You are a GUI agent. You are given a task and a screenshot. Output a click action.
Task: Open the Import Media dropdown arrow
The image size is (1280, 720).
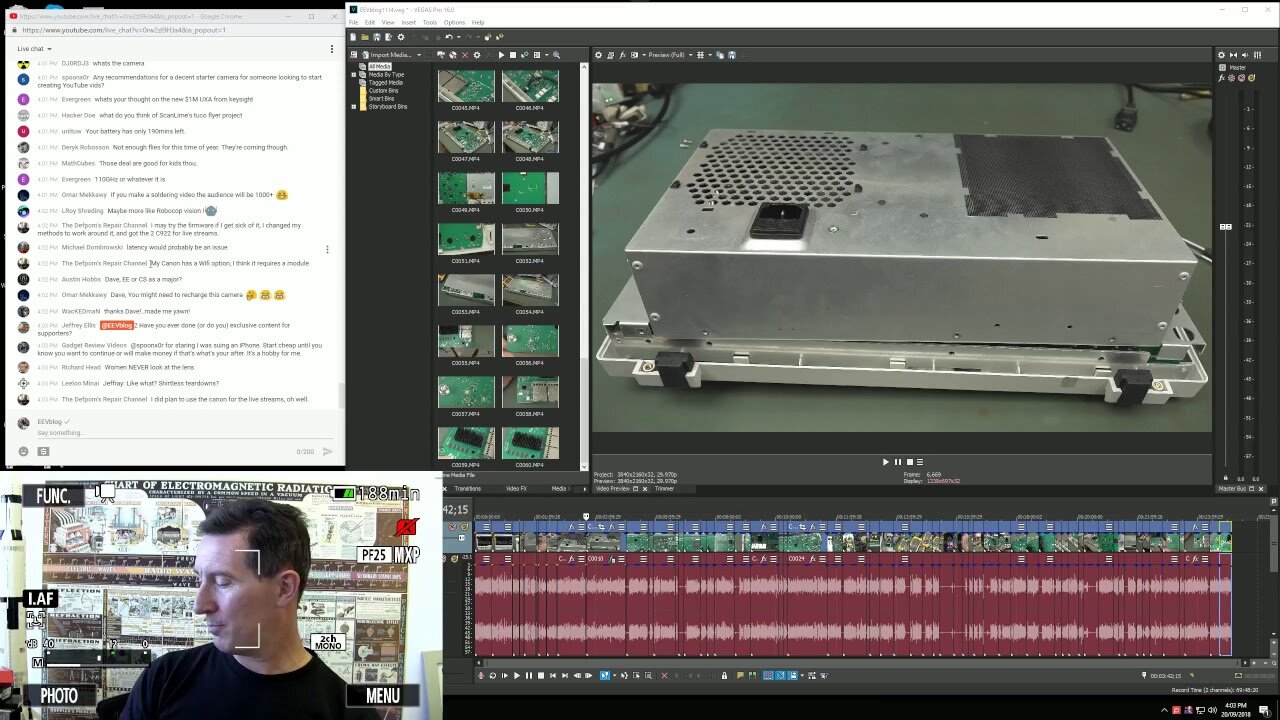click(x=419, y=54)
